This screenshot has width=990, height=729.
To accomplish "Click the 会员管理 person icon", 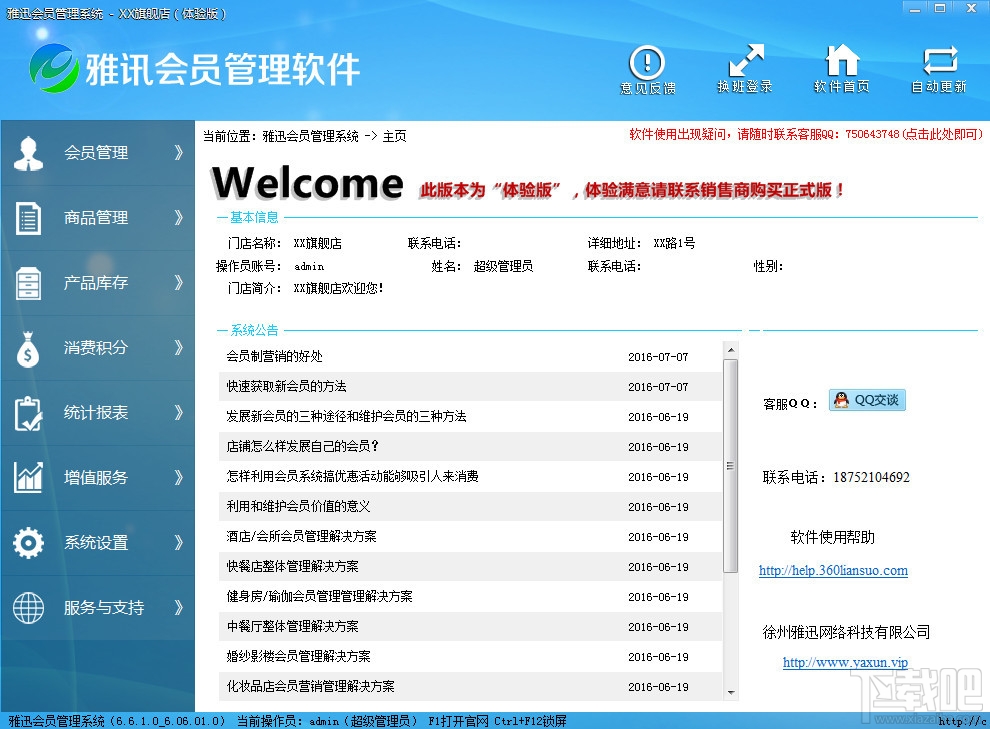I will click(x=28, y=153).
